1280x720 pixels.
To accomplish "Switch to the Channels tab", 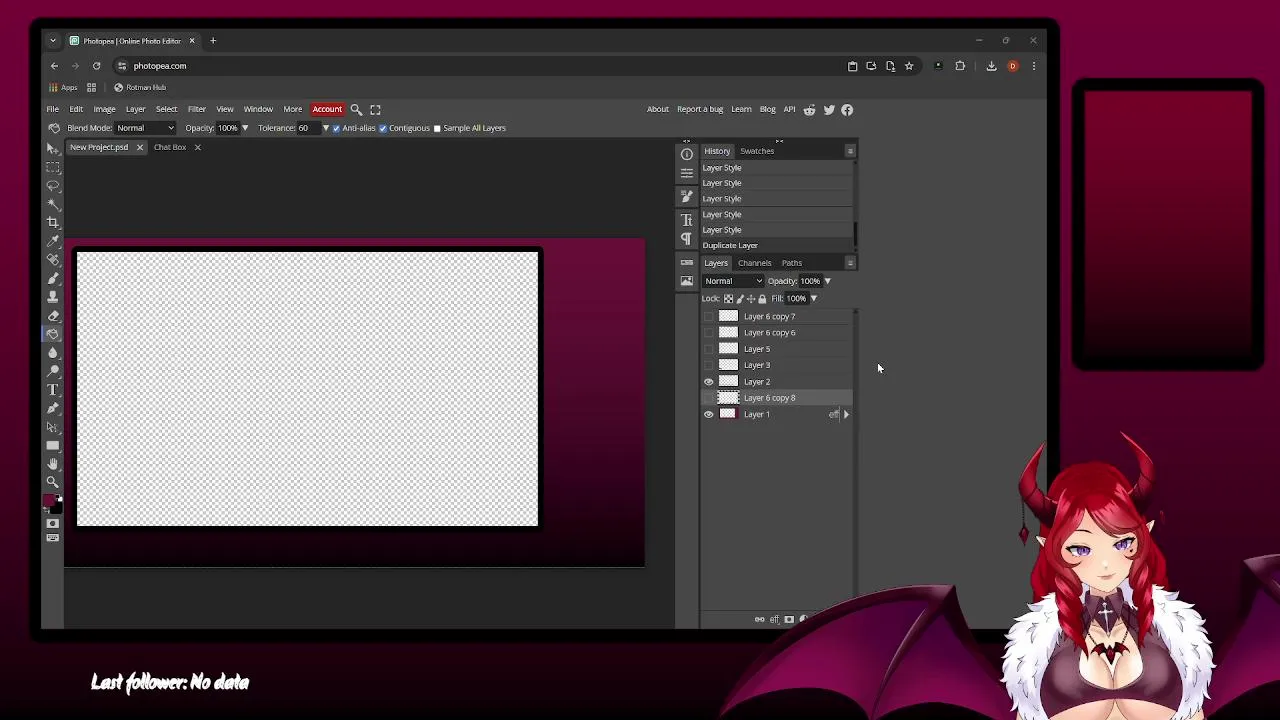I will tap(755, 263).
